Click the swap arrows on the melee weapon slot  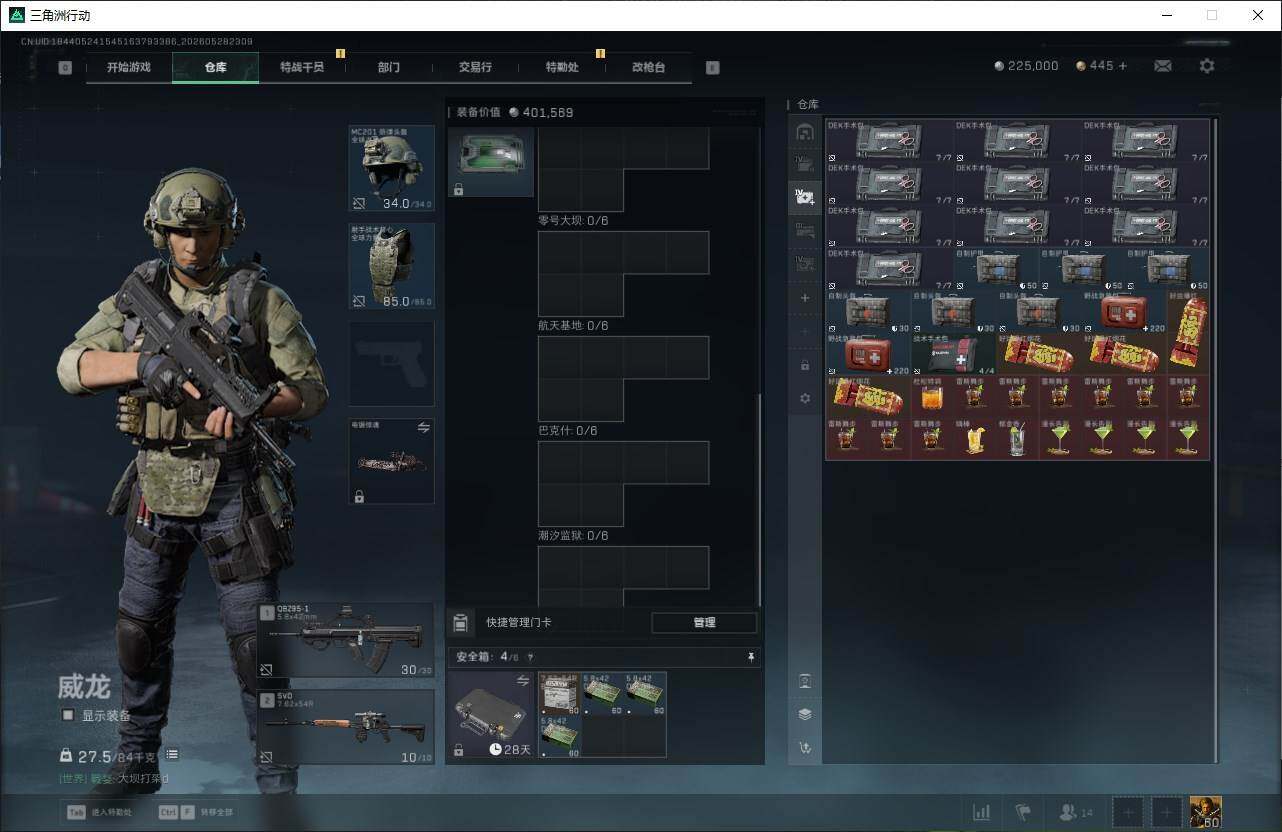coord(423,427)
